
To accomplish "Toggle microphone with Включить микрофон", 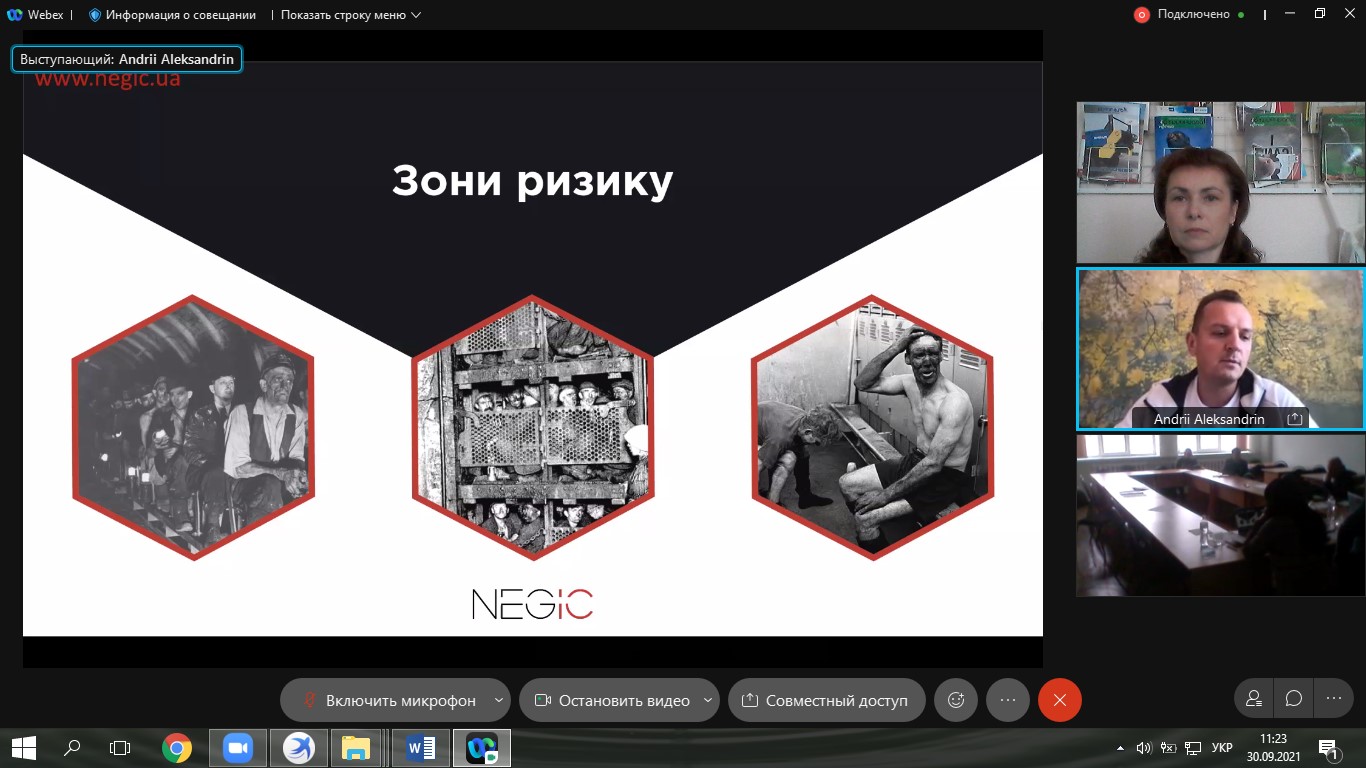I will (388, 700).
